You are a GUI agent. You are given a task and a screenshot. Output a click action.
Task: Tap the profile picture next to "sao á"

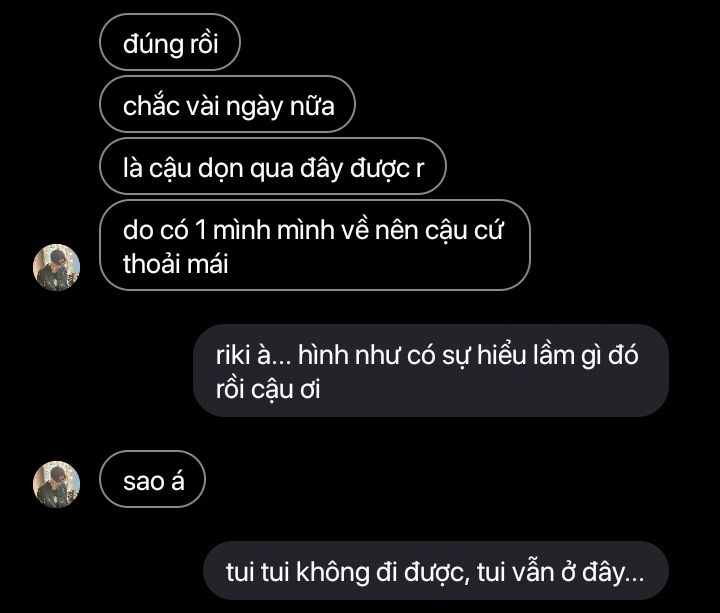pyautogui.click(x=56, y=484)
